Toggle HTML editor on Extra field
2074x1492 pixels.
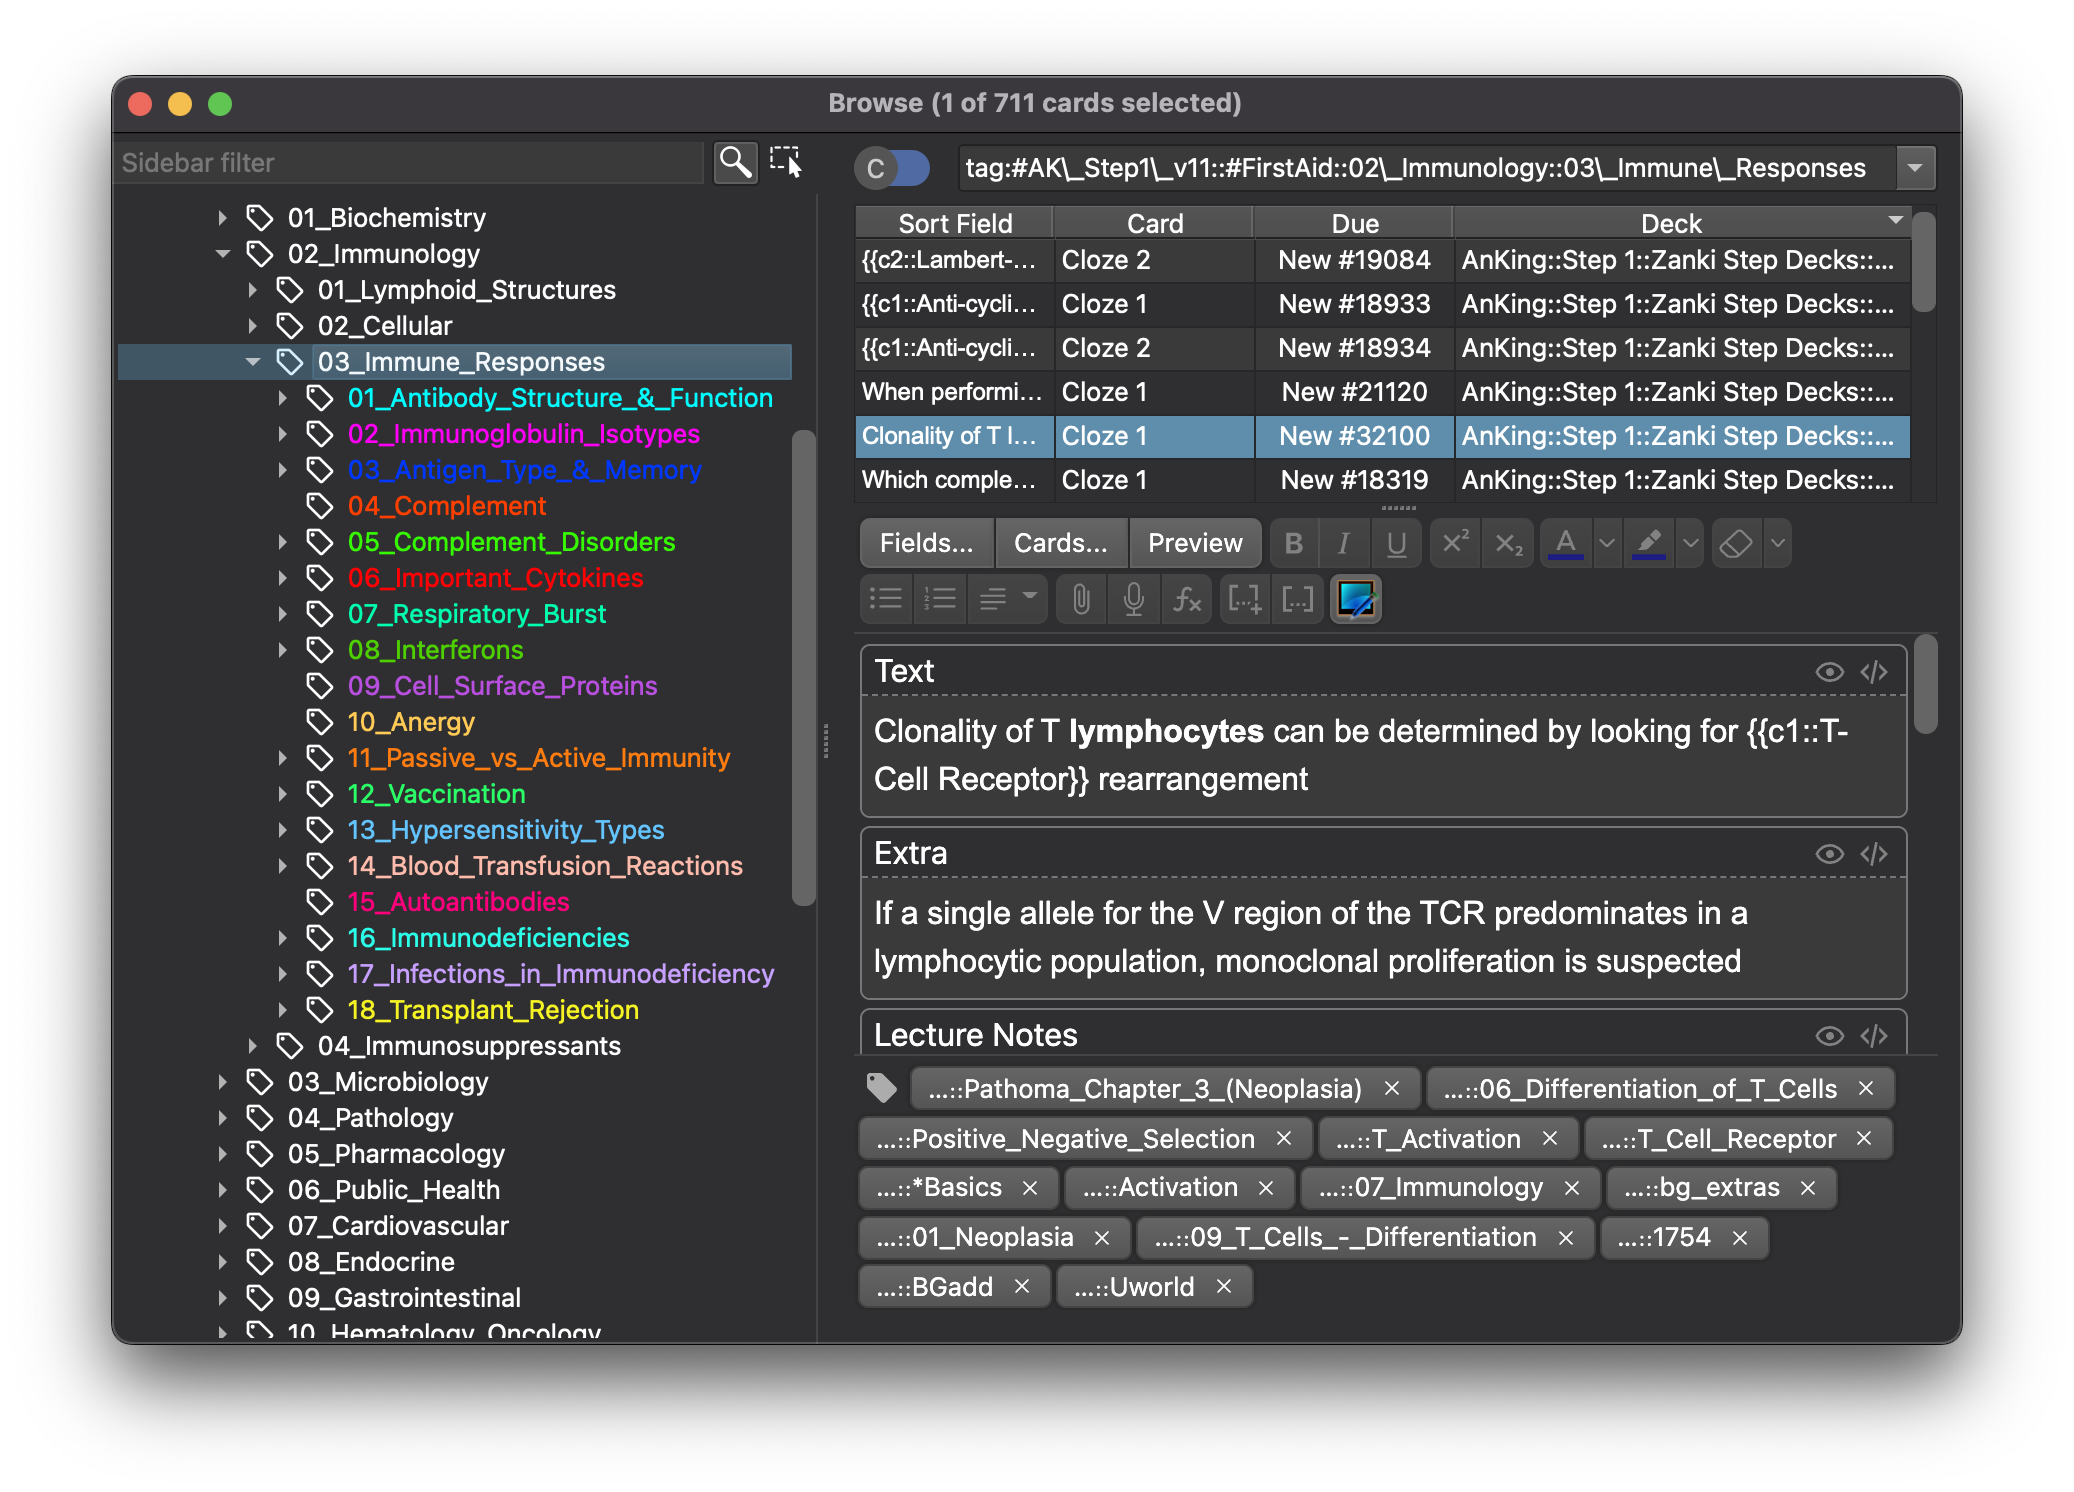1874,854
